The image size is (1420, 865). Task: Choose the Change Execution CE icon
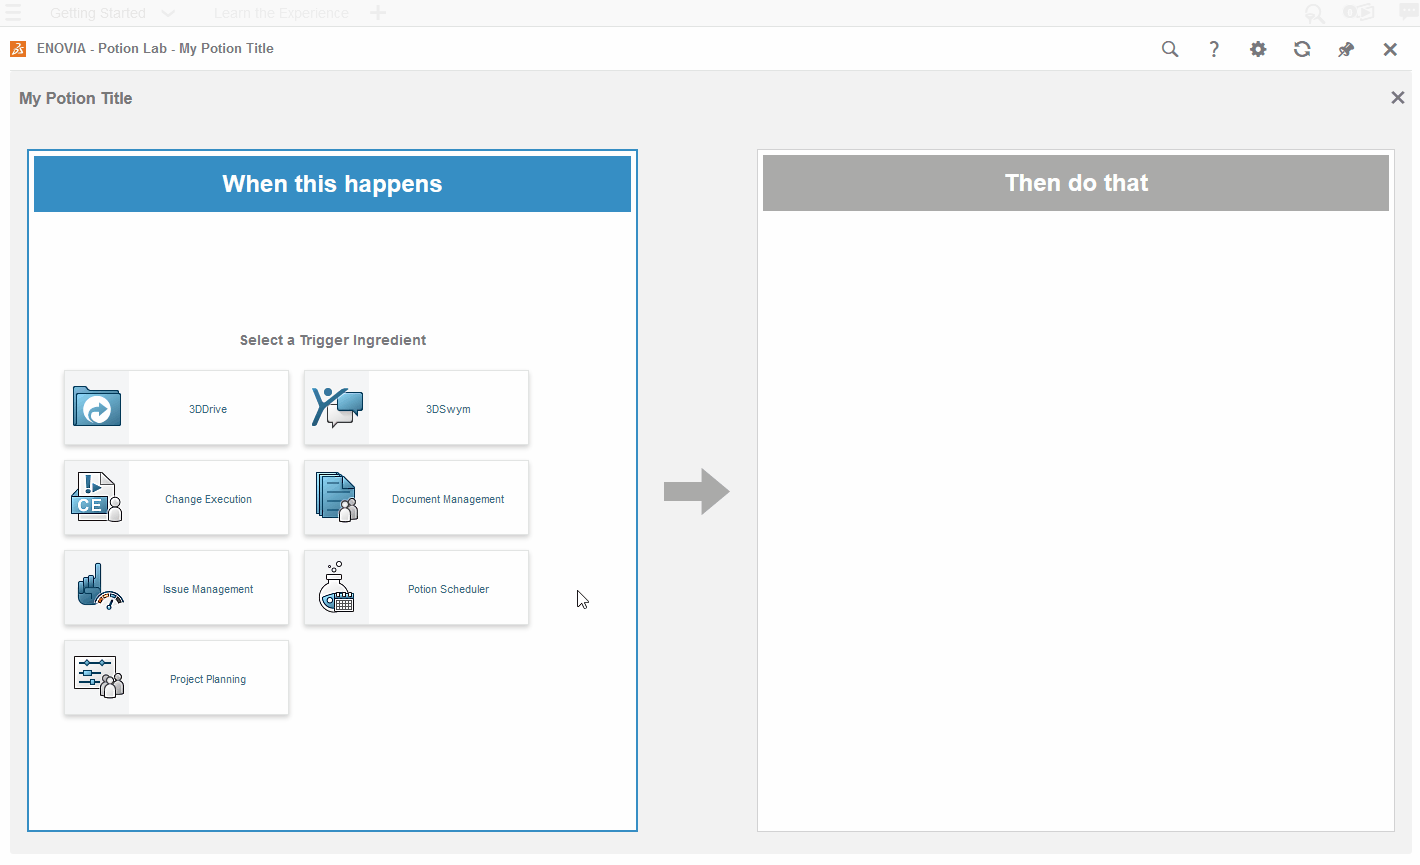(97, 498)
